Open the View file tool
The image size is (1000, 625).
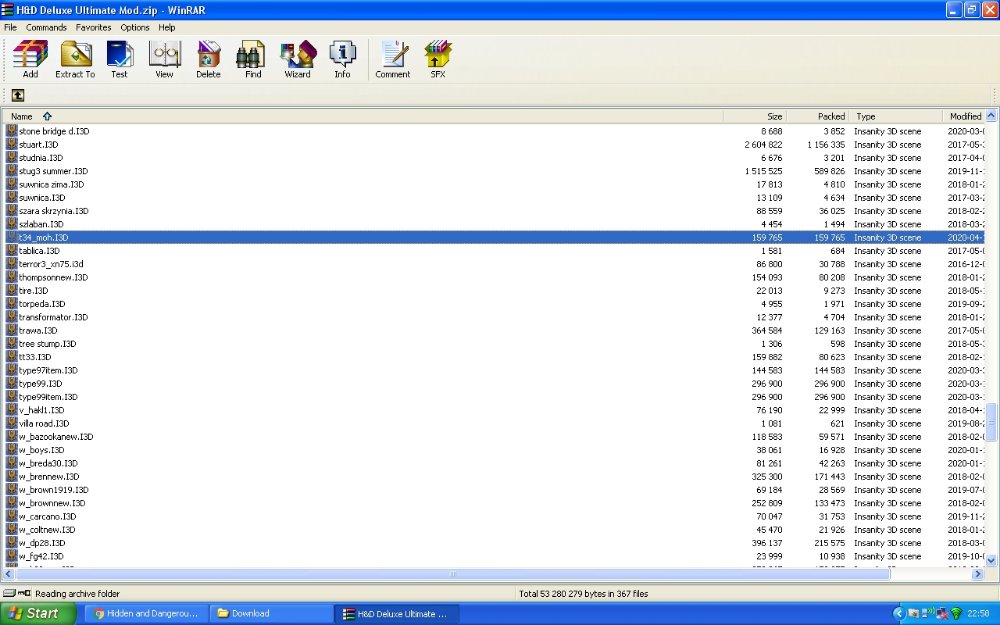tap(164, 59)
